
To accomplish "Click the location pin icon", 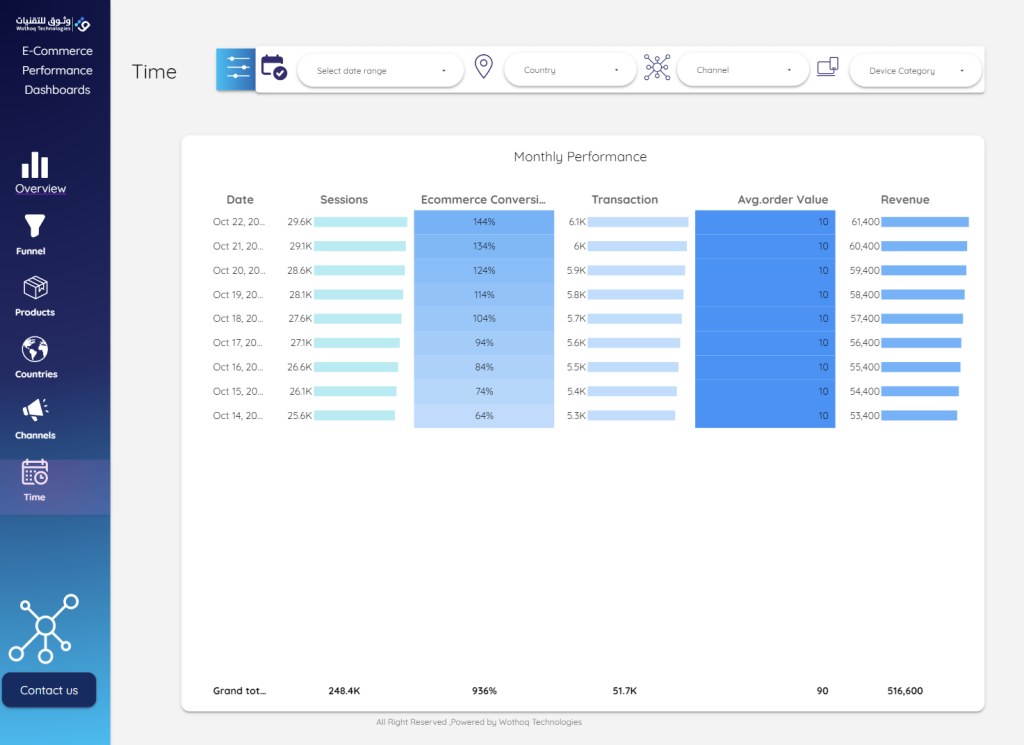I will [x=484, y=68].
